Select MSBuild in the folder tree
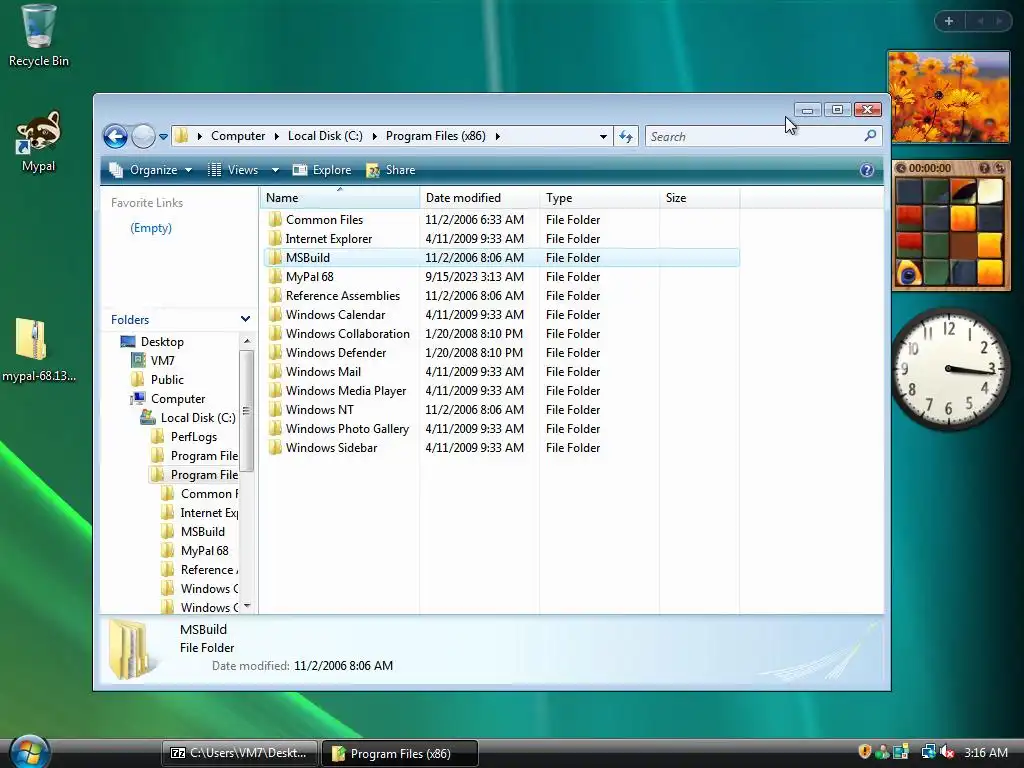Viewport: 1024px width, 768px height. (202, 532)
